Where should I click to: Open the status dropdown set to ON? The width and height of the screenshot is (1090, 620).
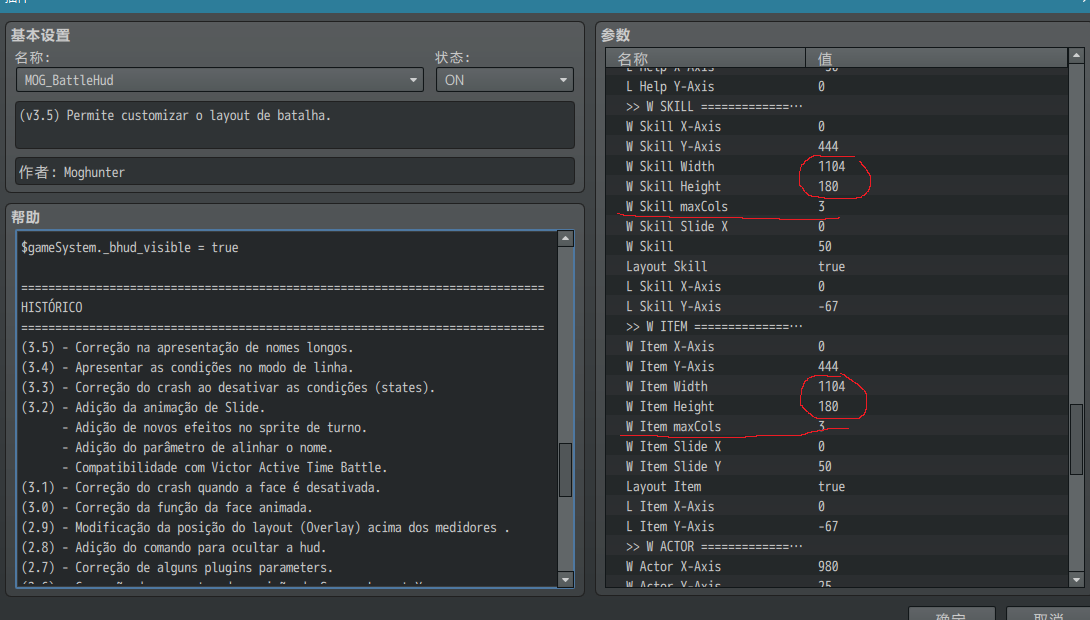[504, 80]
